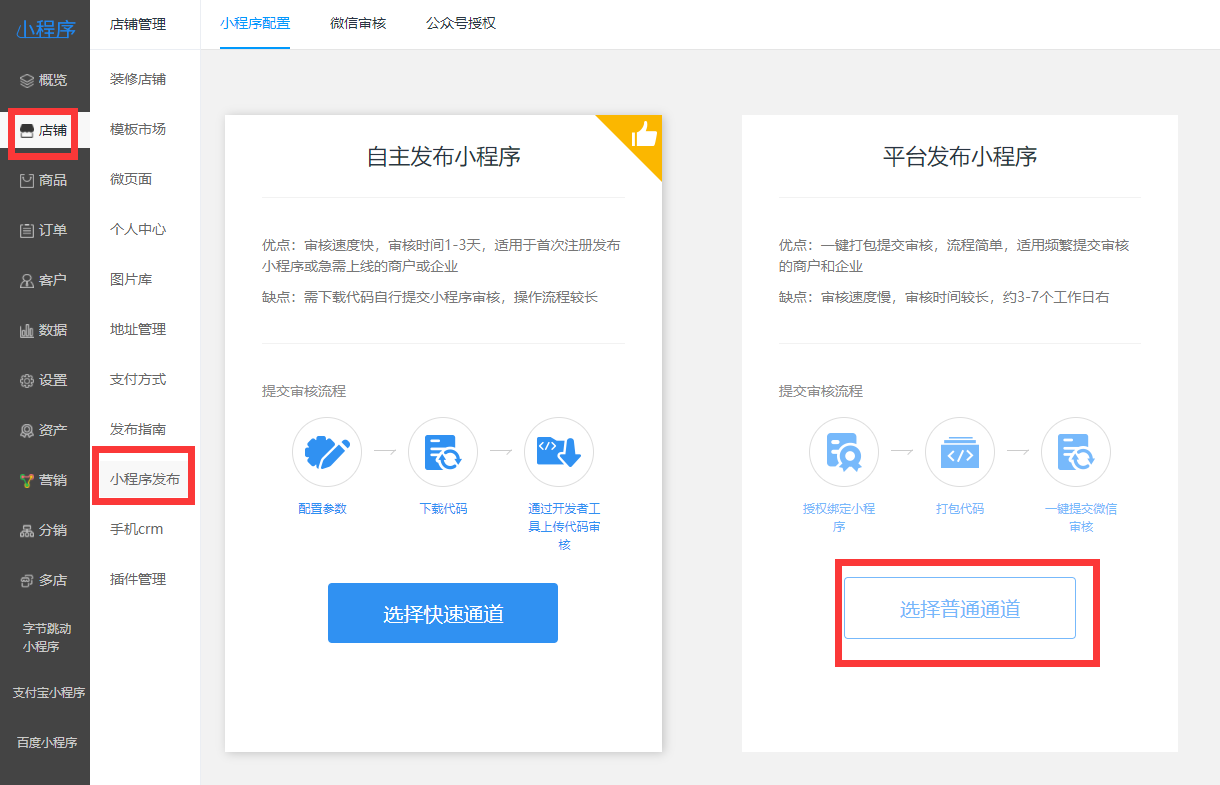The width and height of the screenshot is (1220, 785).
Task: Select the 下载代码 step icon
Action: coord(443,452)
